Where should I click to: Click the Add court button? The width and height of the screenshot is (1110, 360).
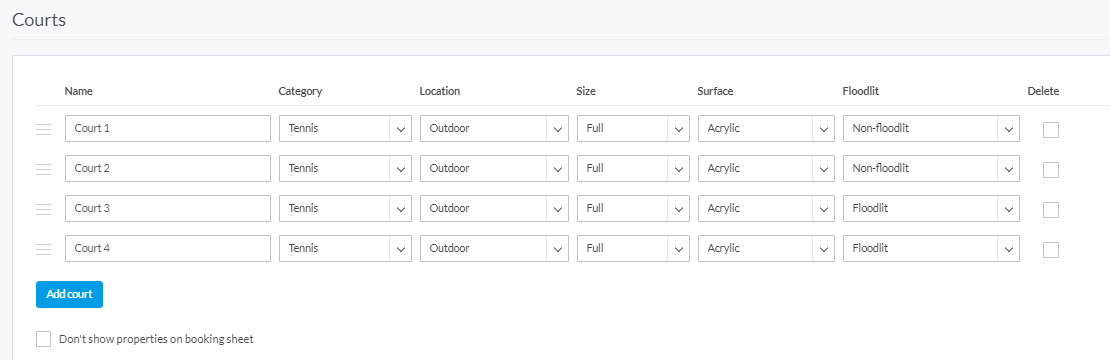pos(69,294)
